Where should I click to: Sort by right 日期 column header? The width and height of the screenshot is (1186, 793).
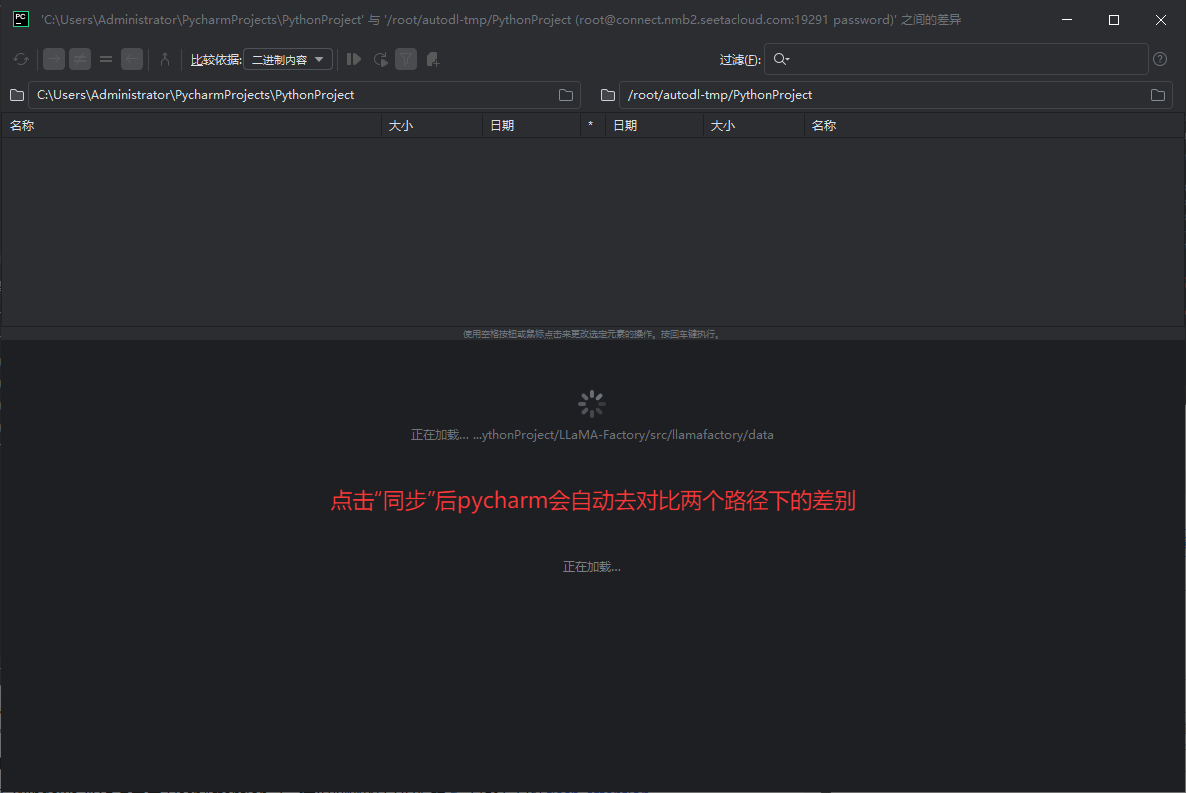654,126
